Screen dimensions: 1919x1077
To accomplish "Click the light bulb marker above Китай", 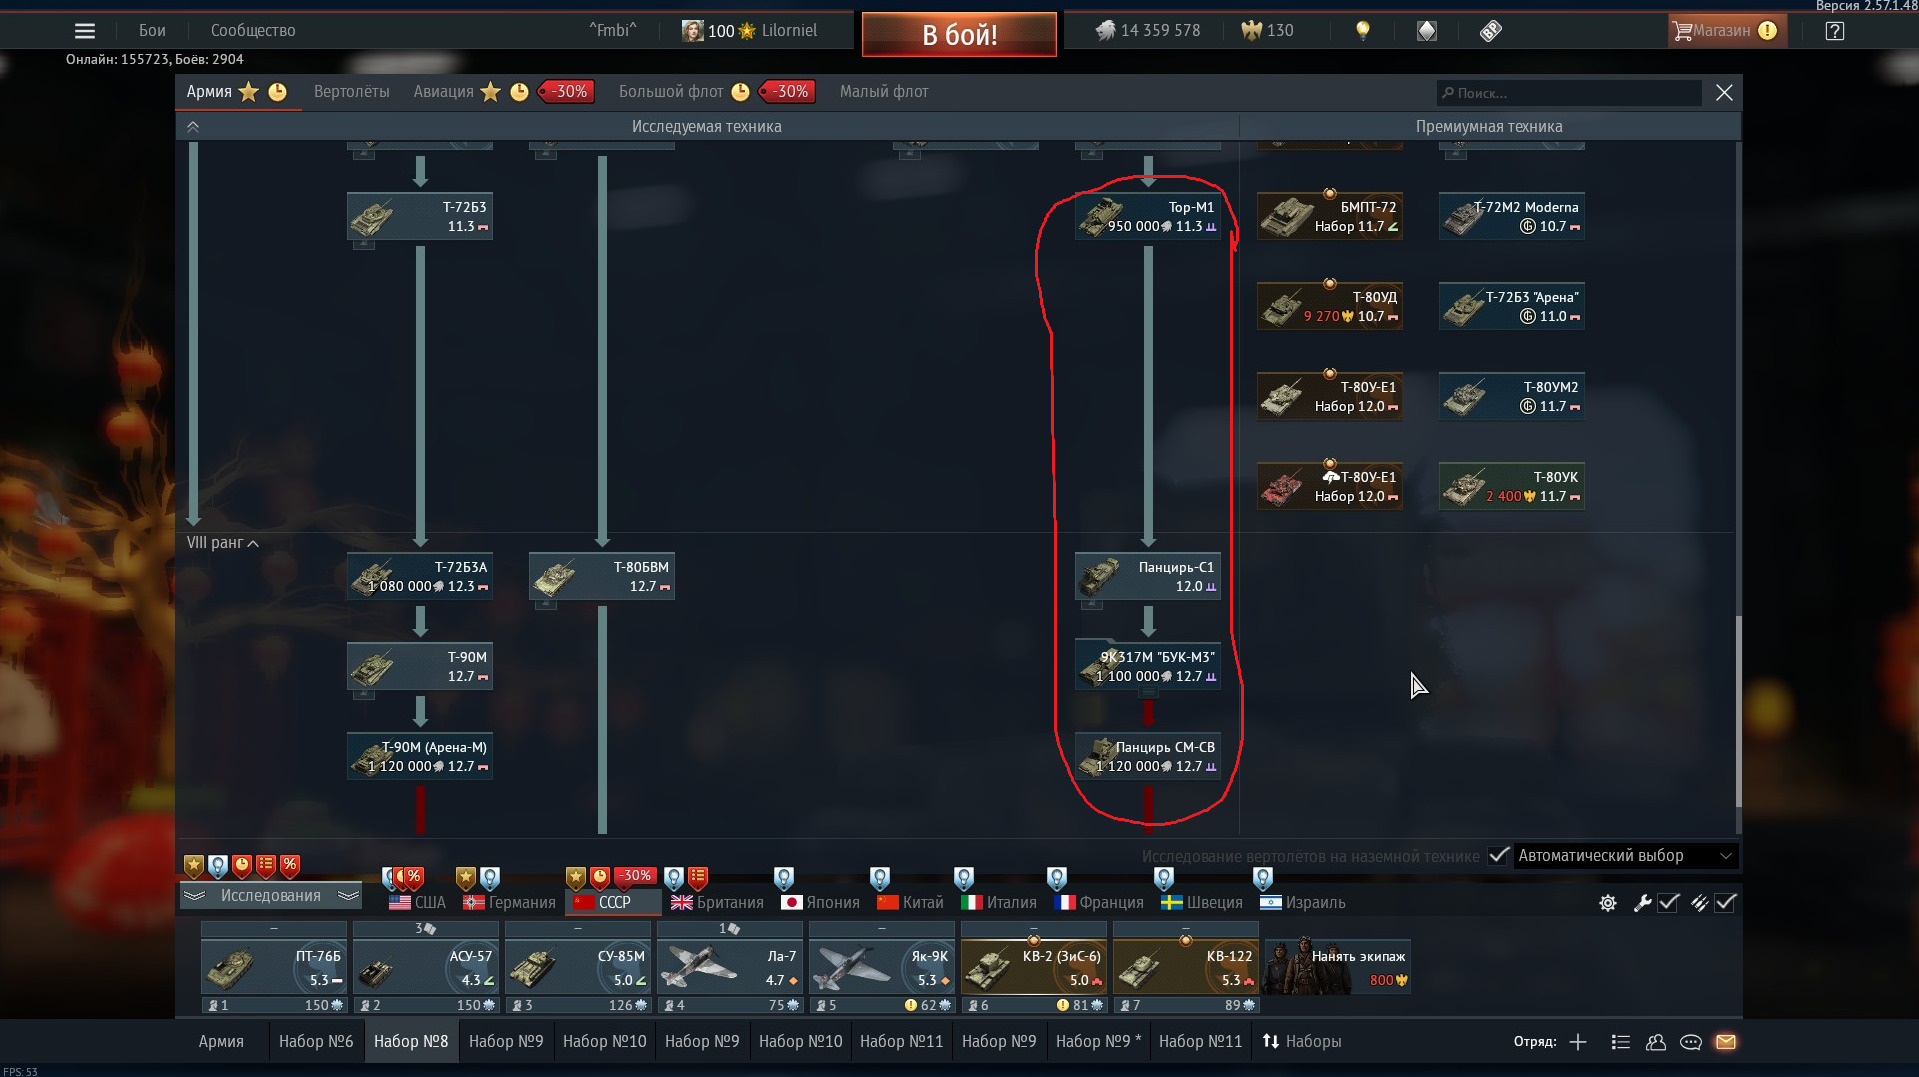I will [880, 878].
